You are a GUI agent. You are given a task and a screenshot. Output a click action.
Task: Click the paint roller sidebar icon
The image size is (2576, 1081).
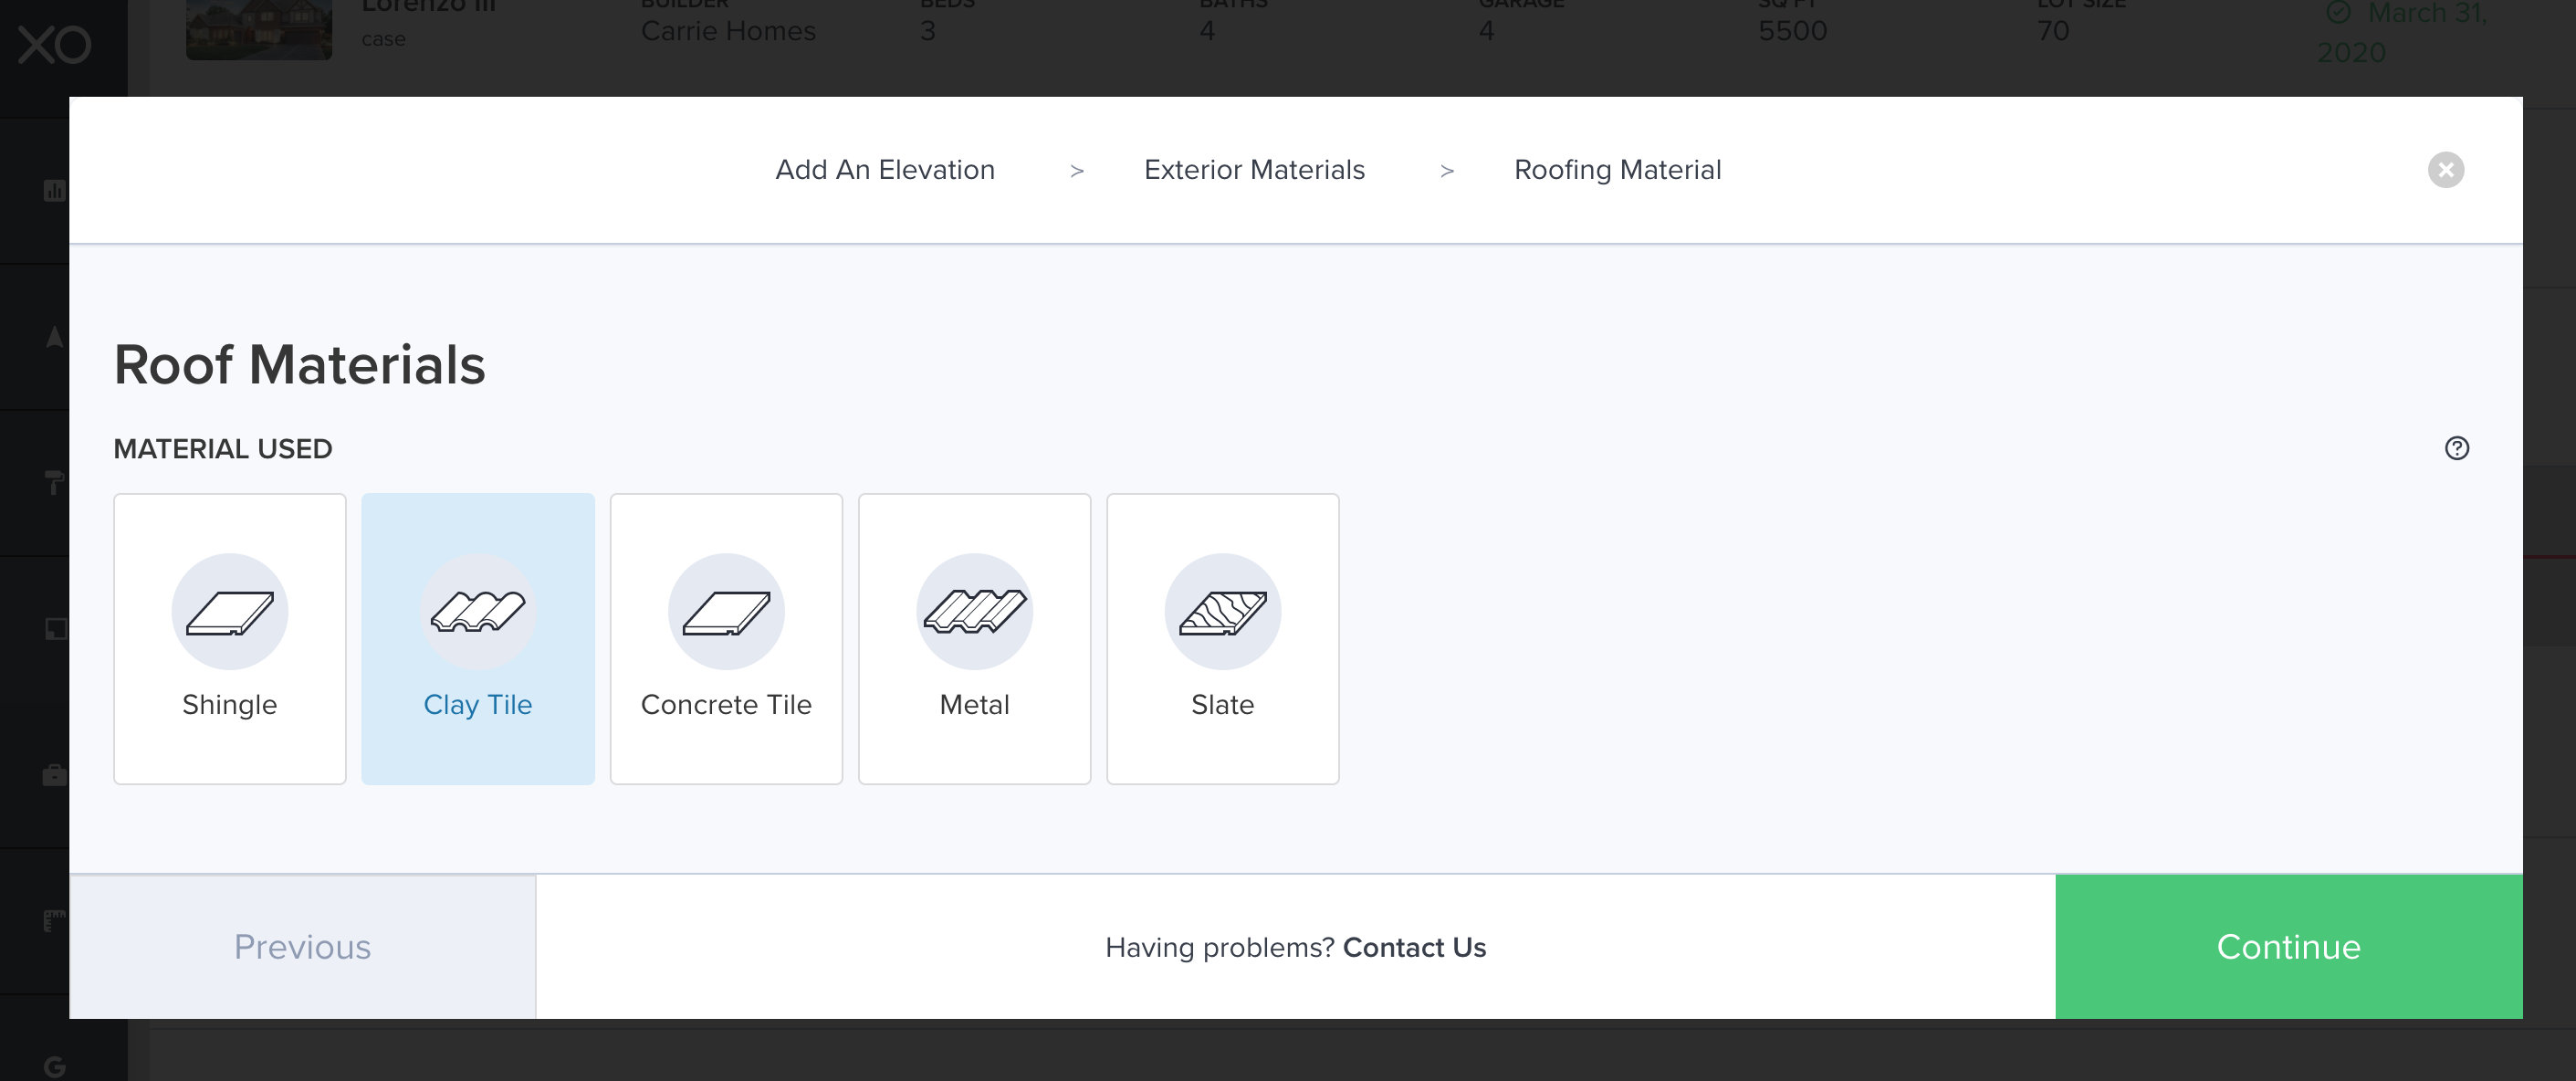pos(55,483)
